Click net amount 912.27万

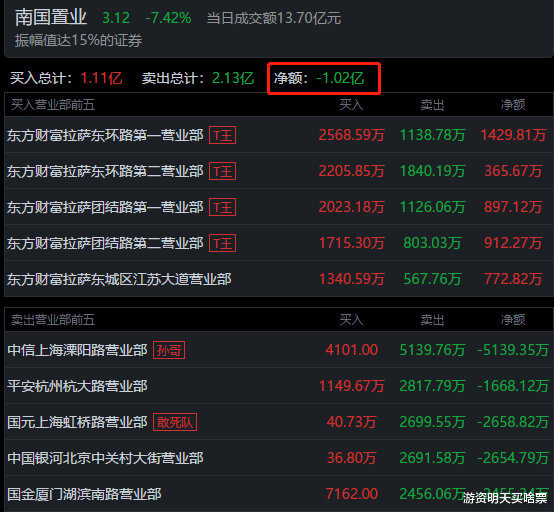pyautogui.click(x=513, y=243)
